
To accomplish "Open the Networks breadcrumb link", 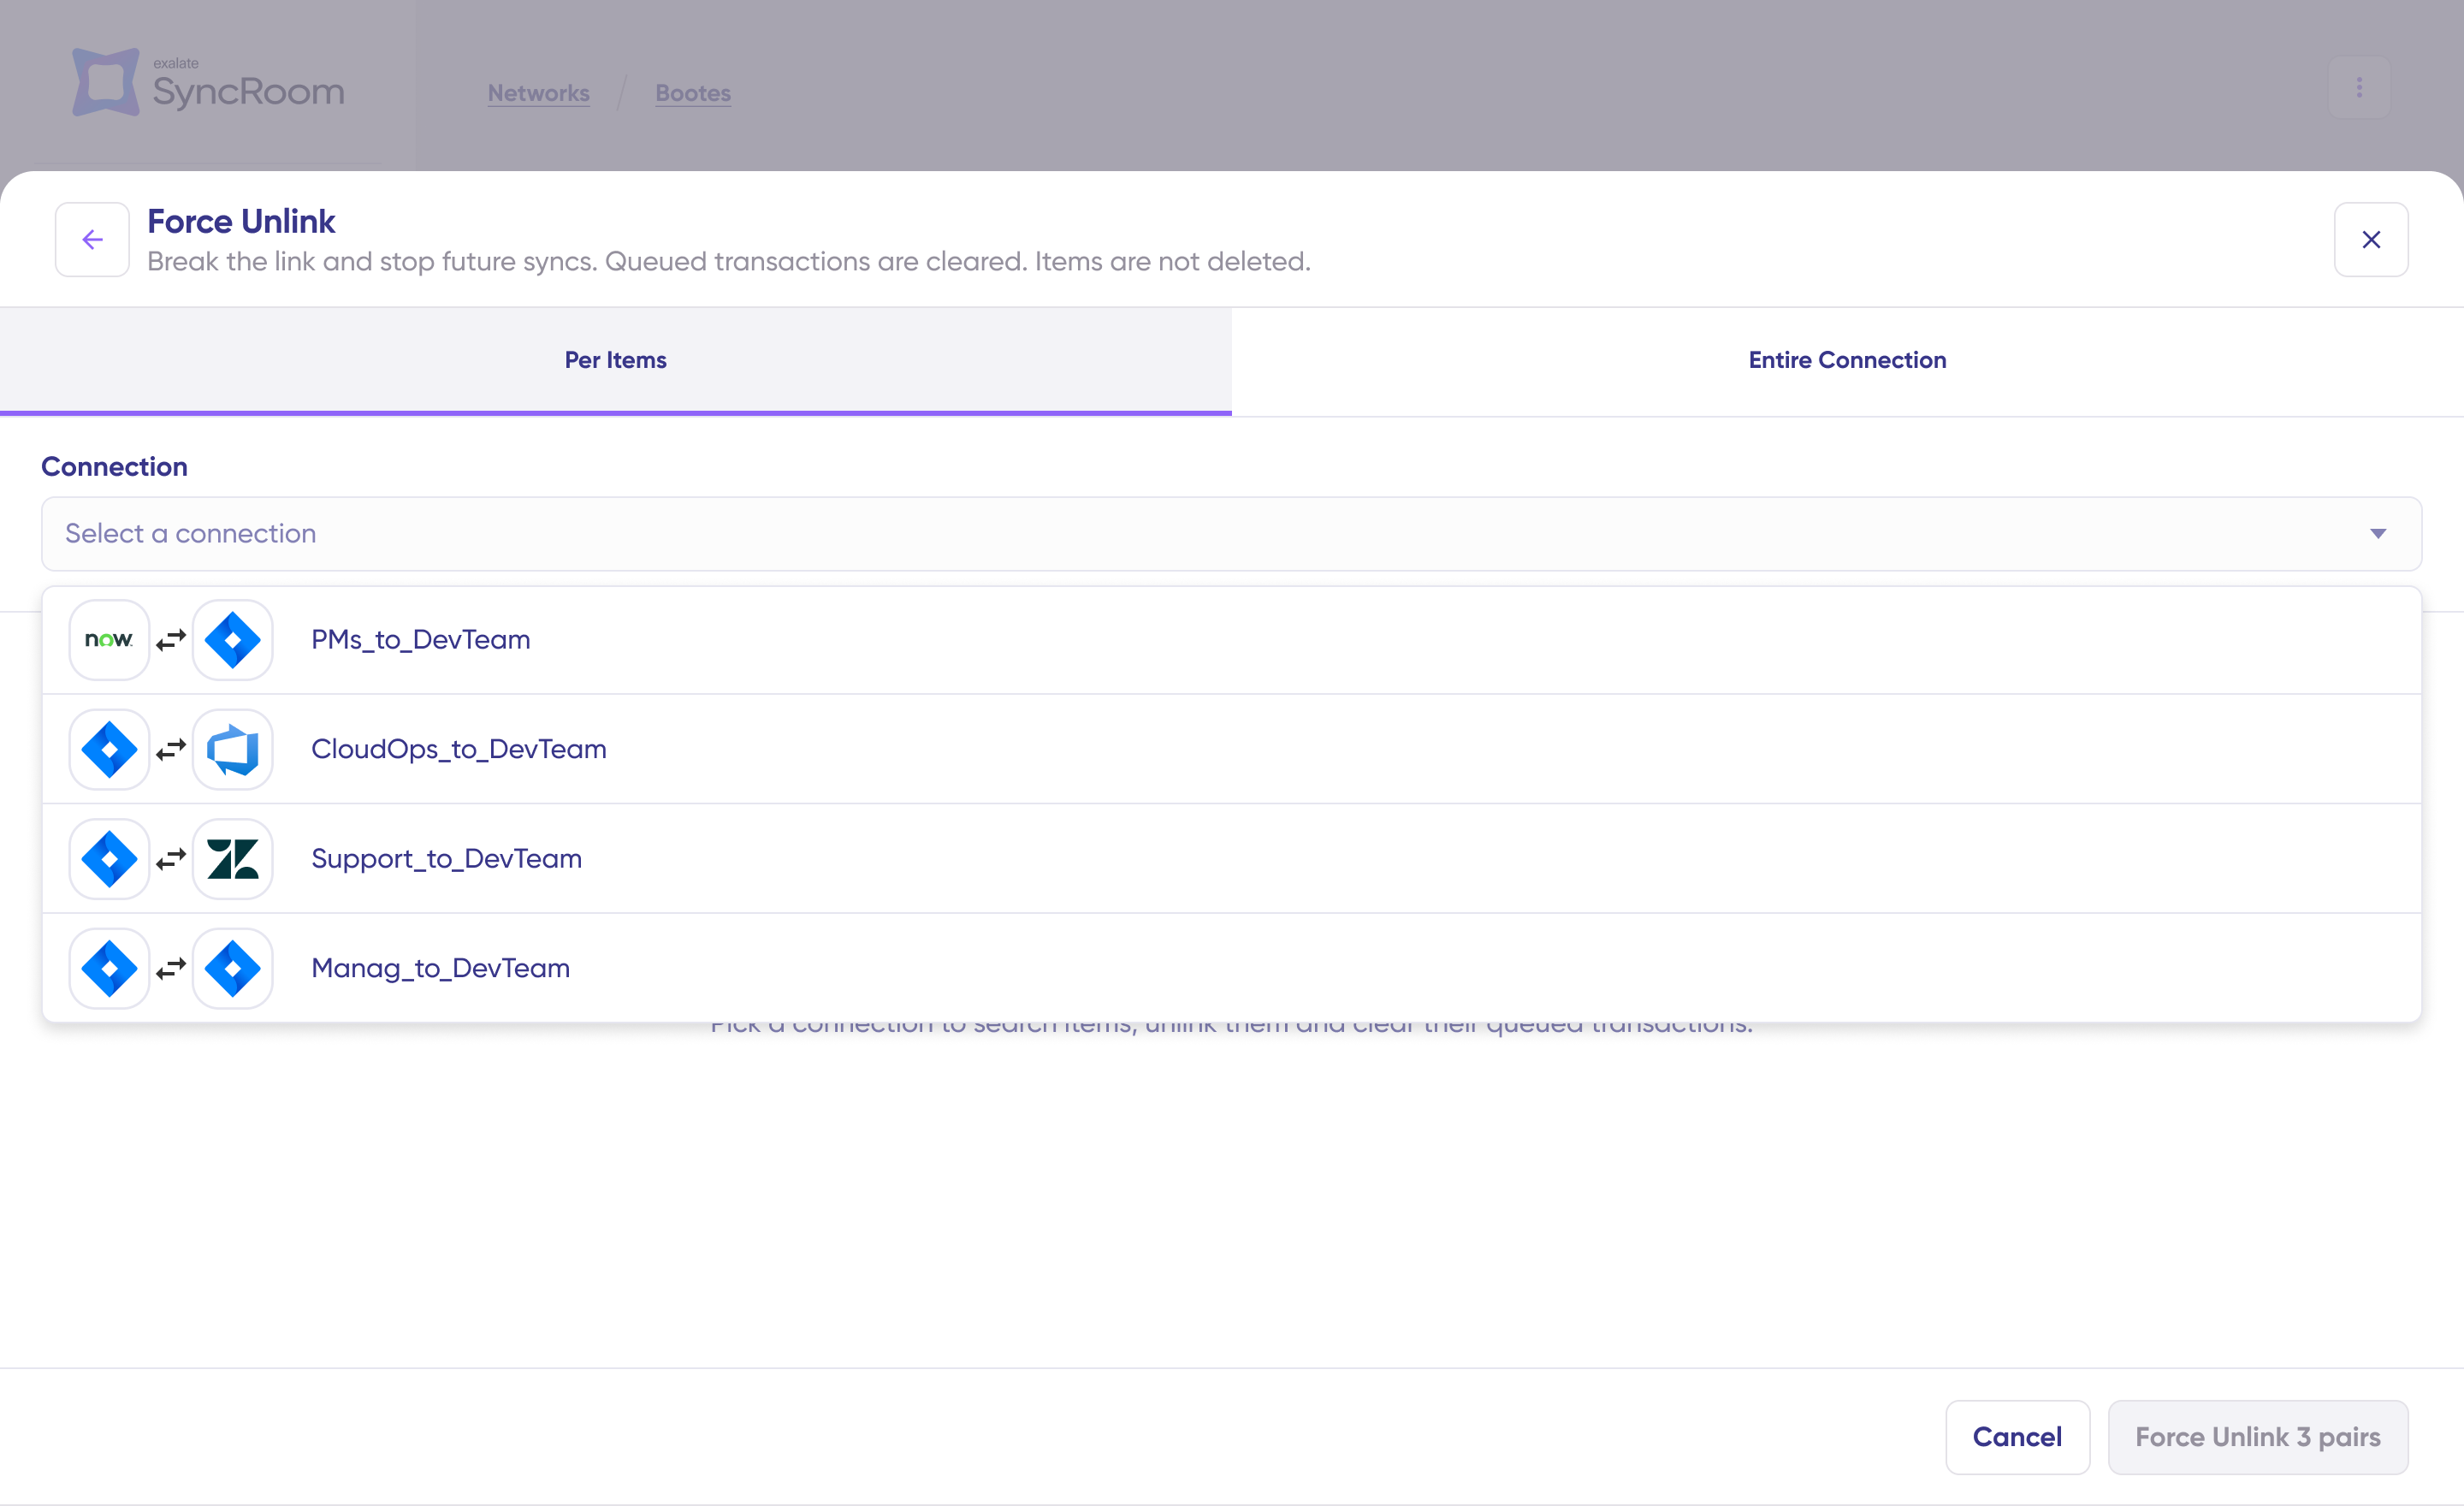I will [x=538, y=93].
